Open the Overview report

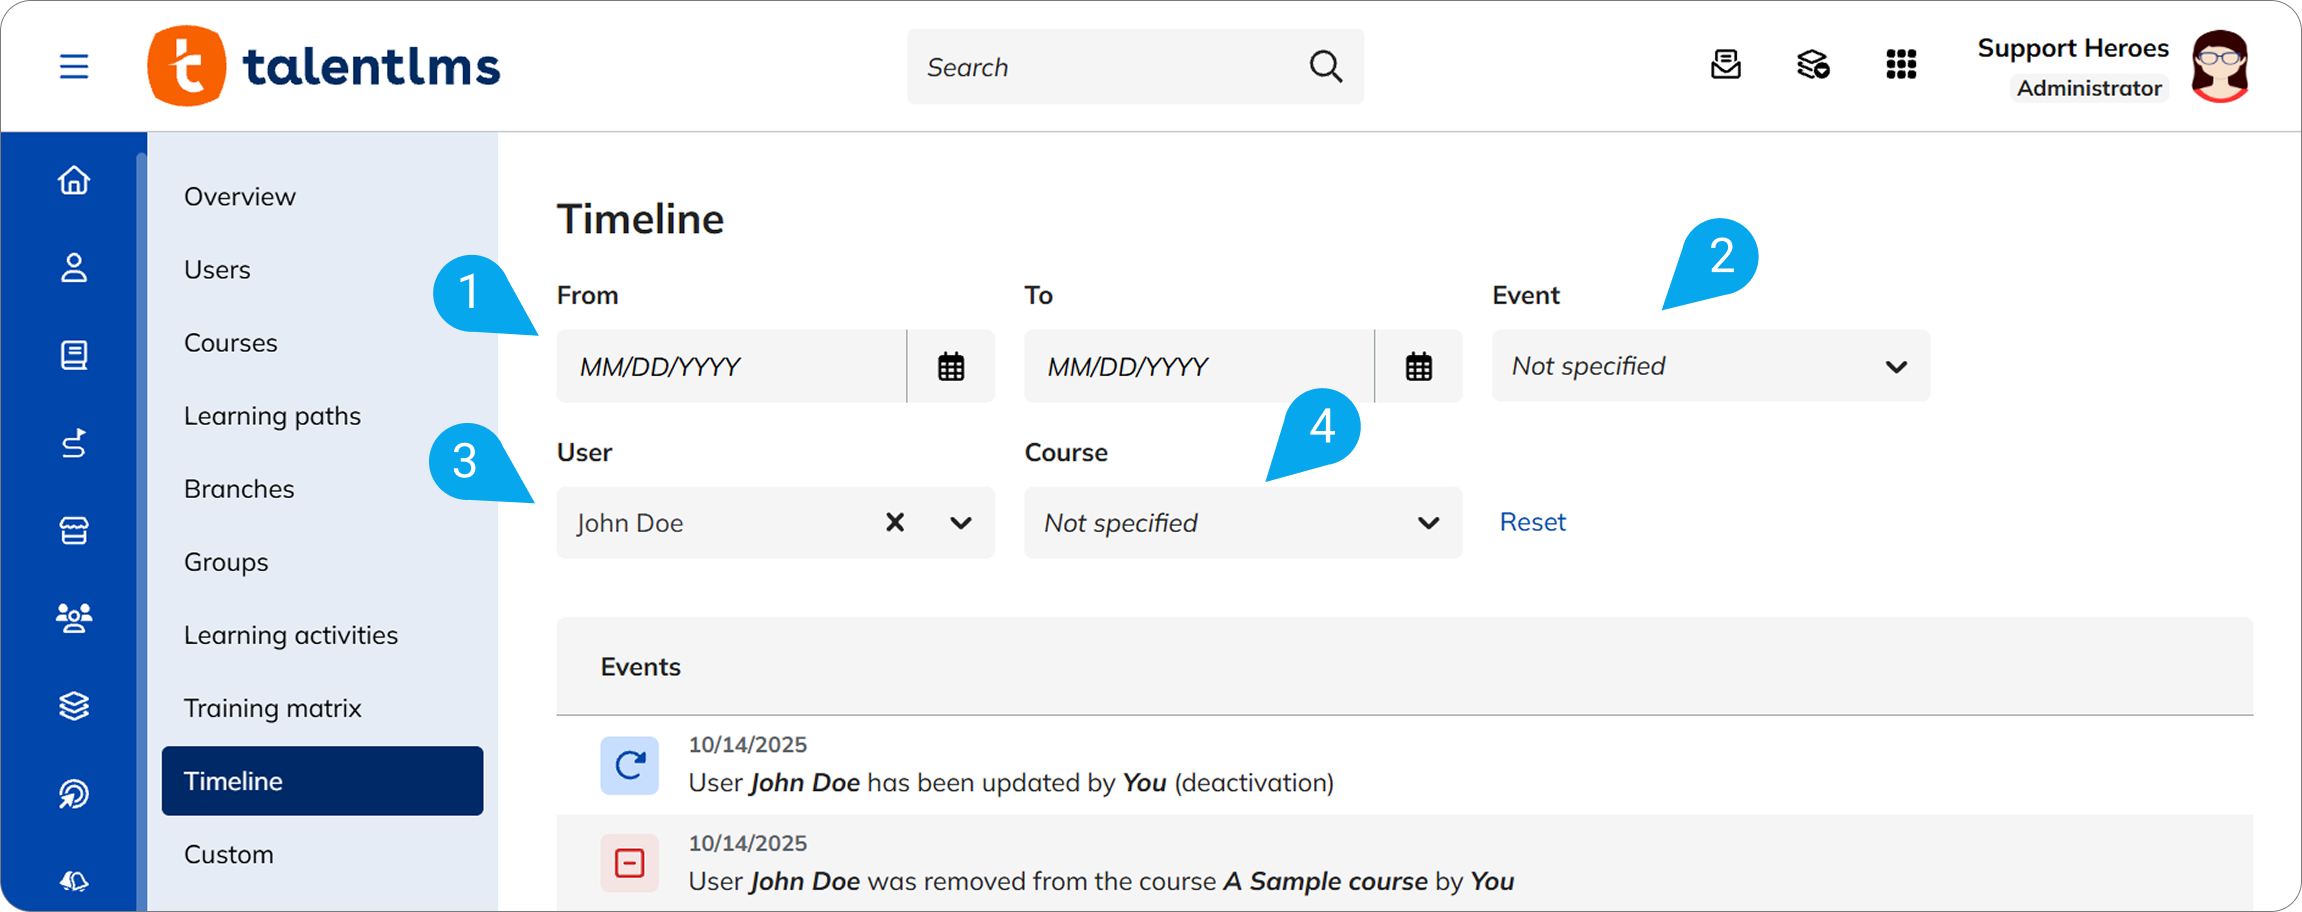coord(240,196)
